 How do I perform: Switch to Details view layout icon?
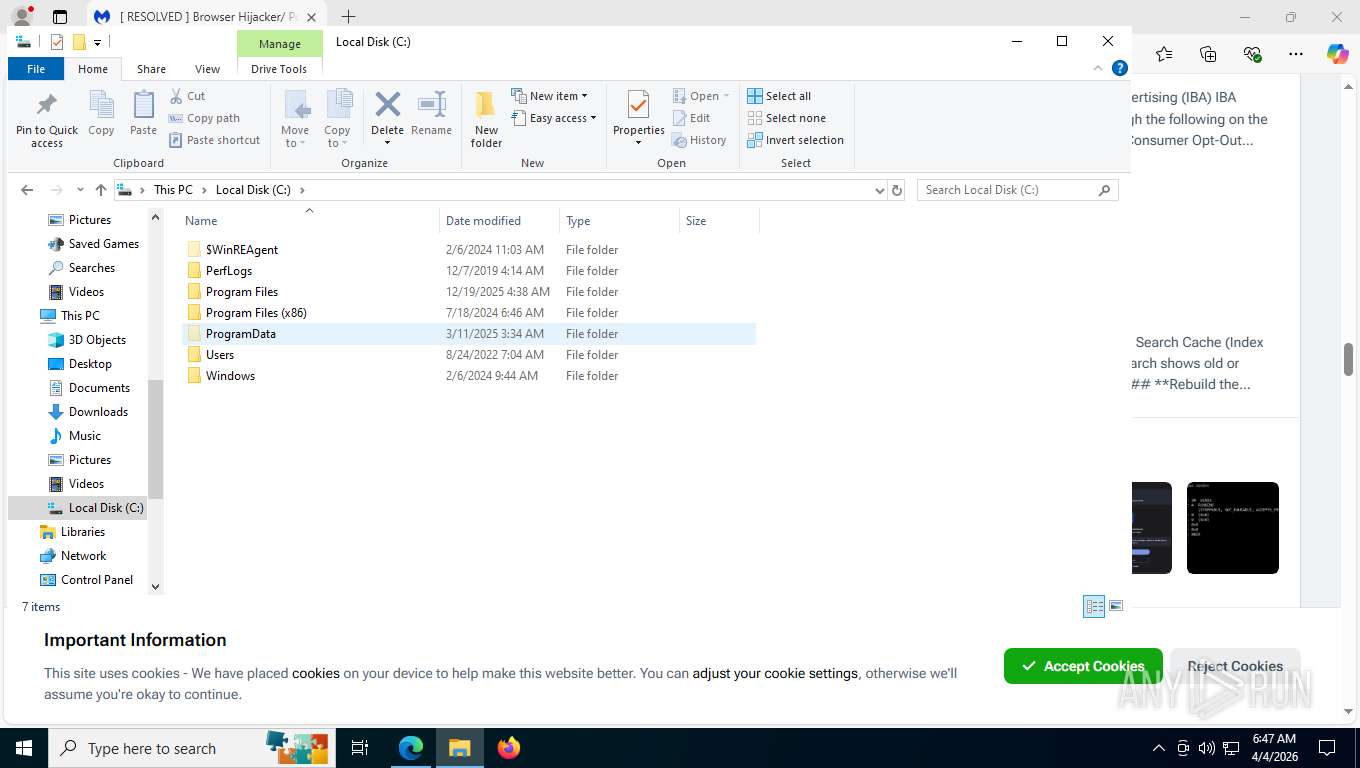(x=1094, y=606)
